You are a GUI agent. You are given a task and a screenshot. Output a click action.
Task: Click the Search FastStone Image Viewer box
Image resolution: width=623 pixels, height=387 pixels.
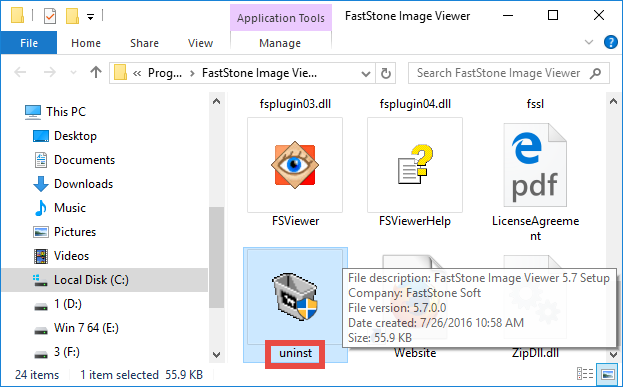pos(509,73)
